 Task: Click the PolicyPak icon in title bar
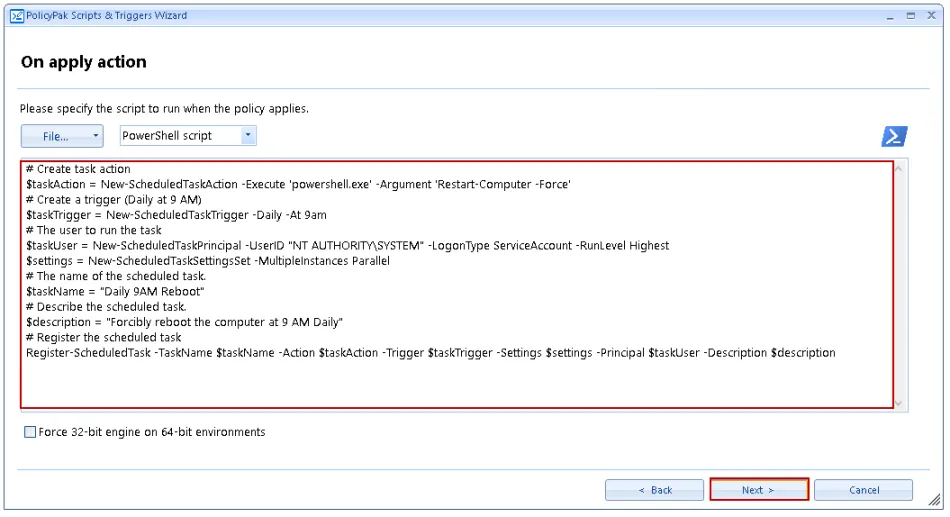pos(17,16)
